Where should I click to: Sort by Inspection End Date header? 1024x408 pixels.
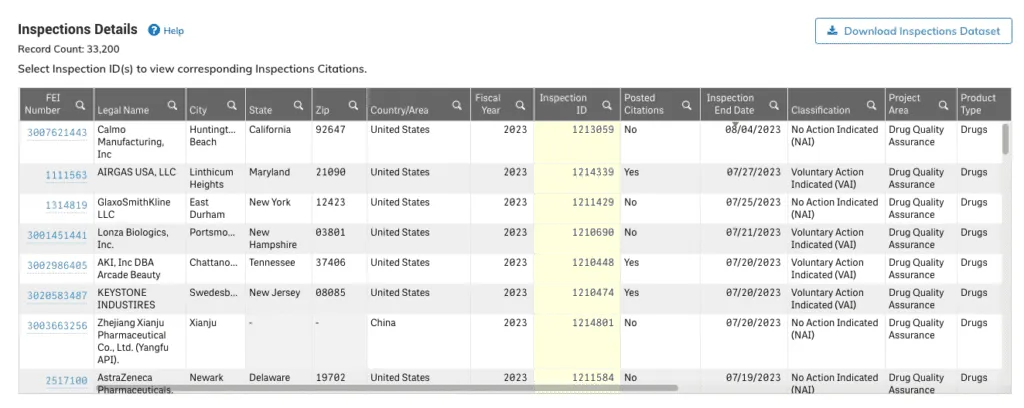click(730, 104)
